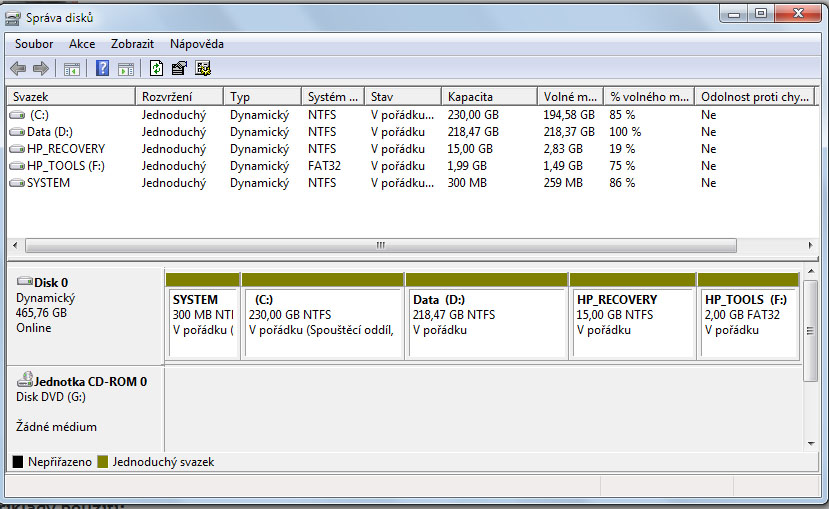The height and width of the screenshot is (509, 829).
Task: Click the Online status under Disk 0
Action: click(x=33, y=328)
